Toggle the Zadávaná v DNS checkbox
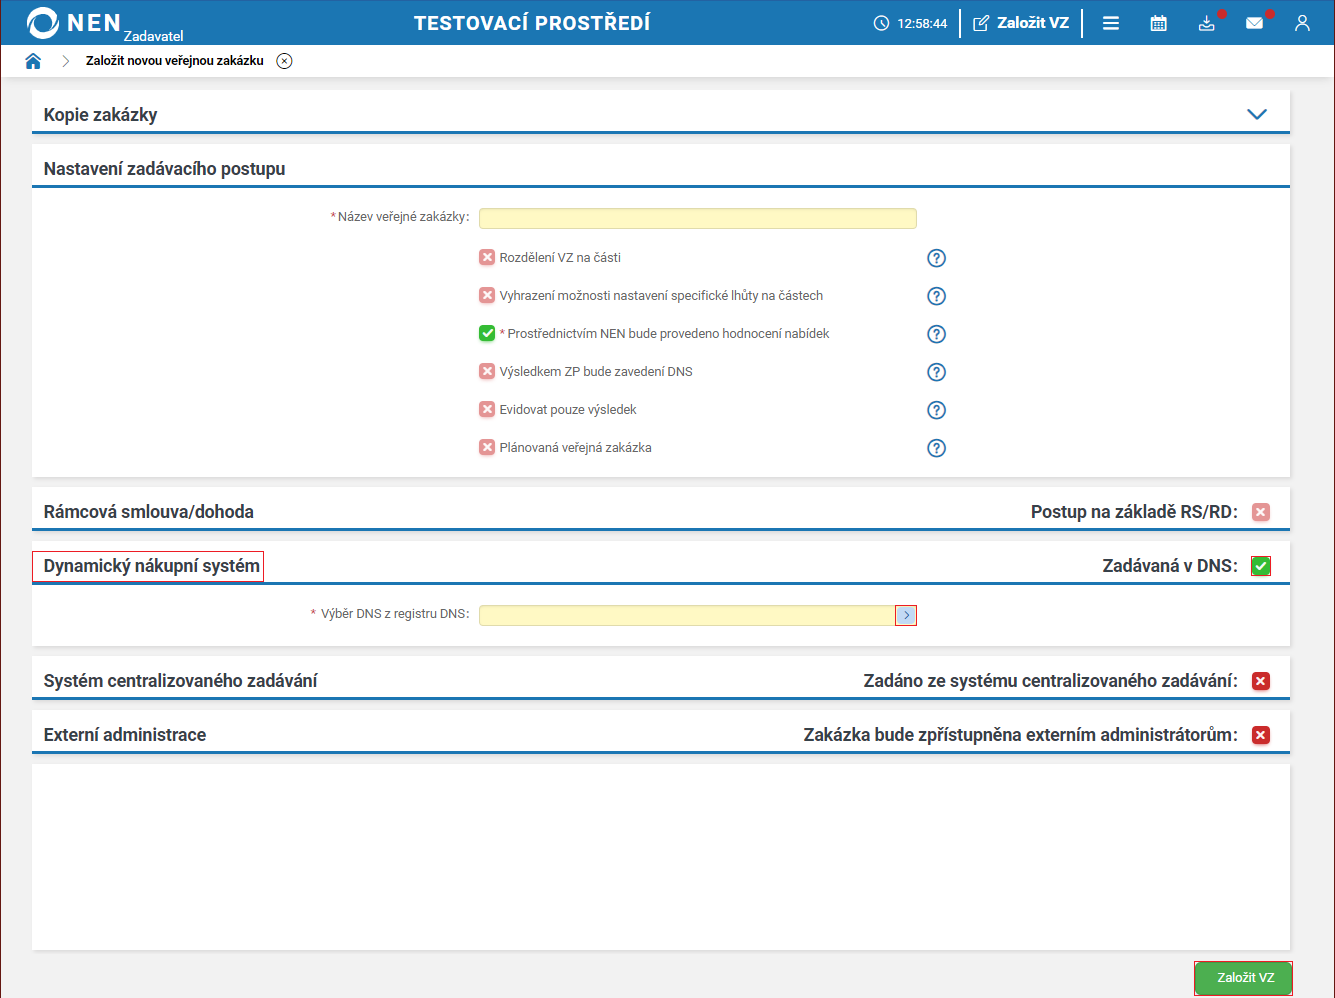The width and height of the screenshot is (1335, 998). (x=1261, y=566)
